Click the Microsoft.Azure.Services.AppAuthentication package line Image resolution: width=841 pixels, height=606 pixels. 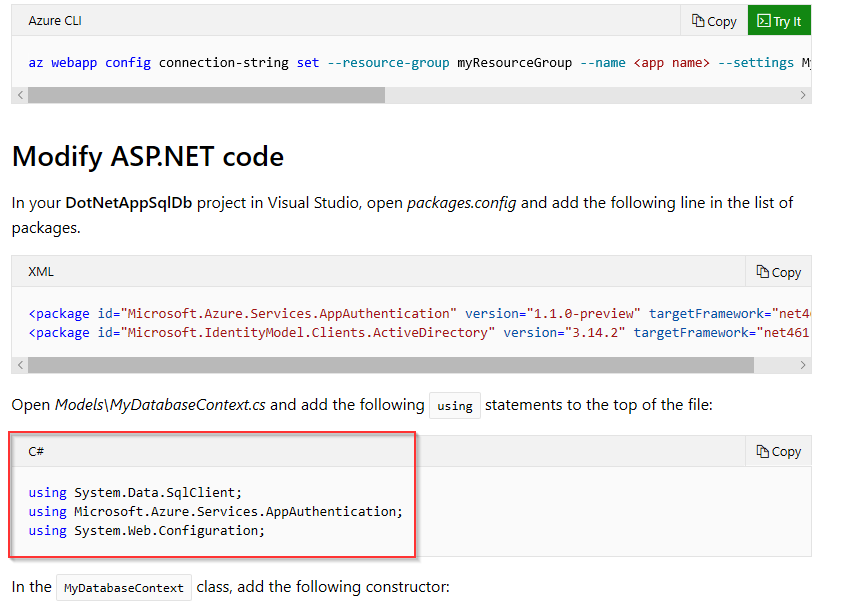pyautogui.click(x=419, y=313)
